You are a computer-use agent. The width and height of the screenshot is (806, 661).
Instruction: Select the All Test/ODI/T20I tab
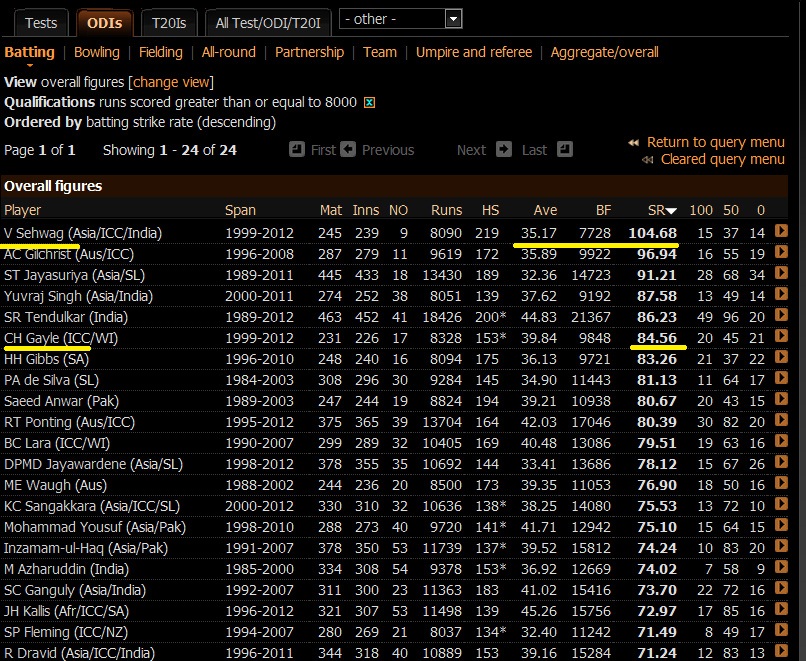266,22
